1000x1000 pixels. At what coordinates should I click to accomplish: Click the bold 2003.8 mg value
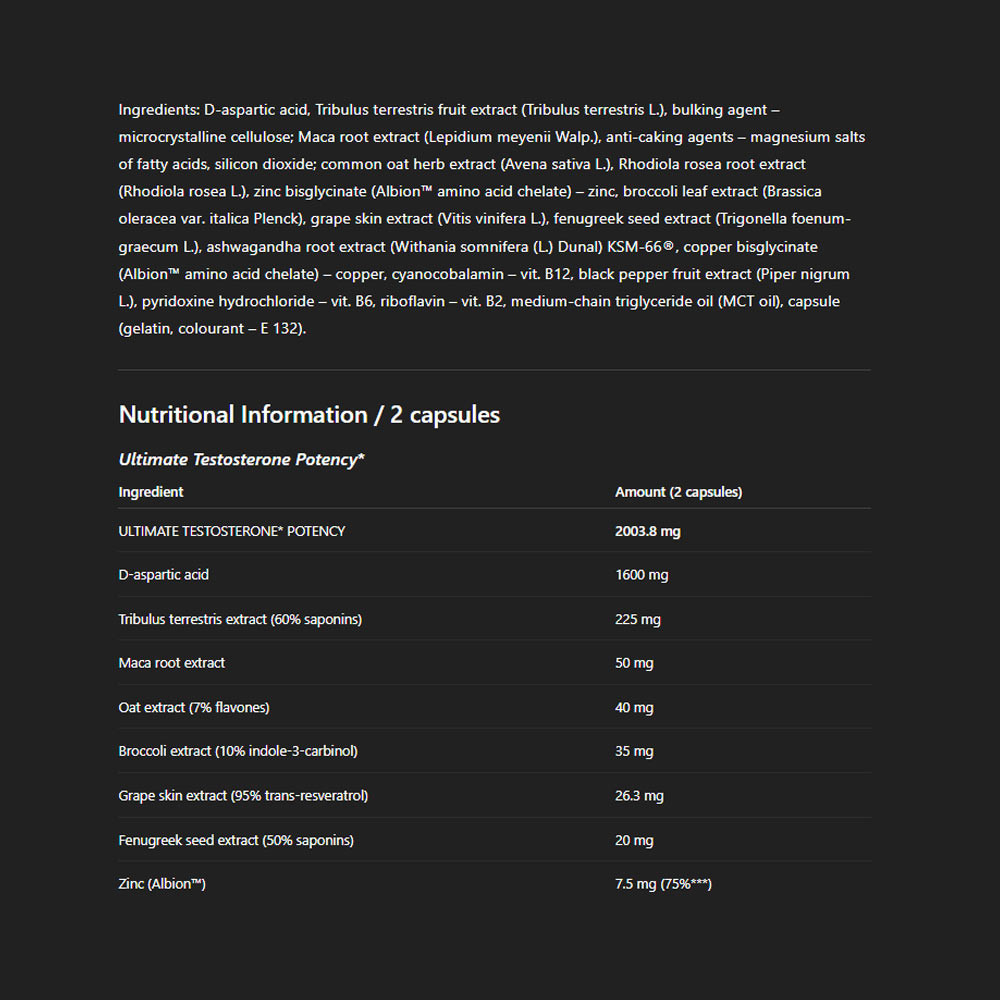647,531
